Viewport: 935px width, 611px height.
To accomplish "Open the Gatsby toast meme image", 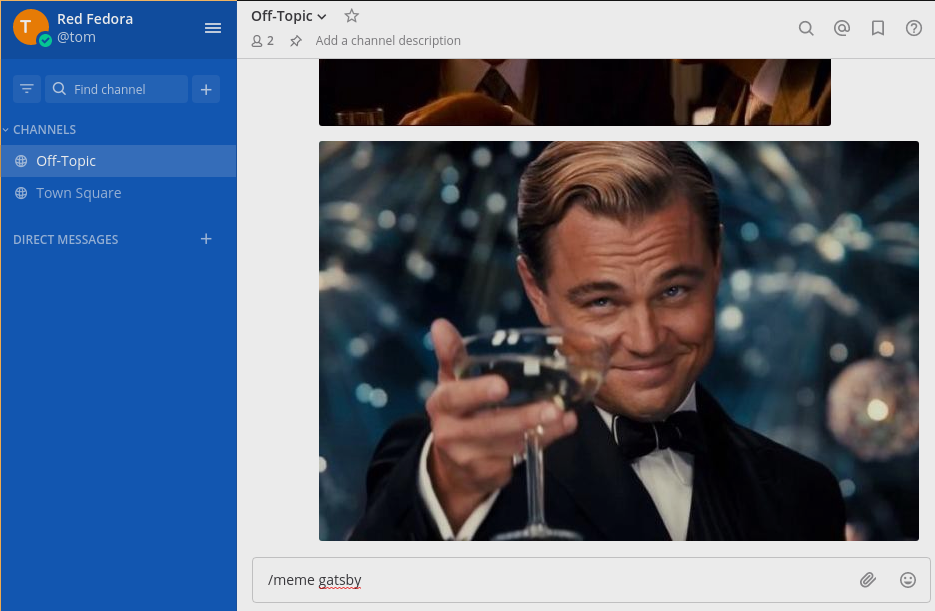I will click(618, 340).
